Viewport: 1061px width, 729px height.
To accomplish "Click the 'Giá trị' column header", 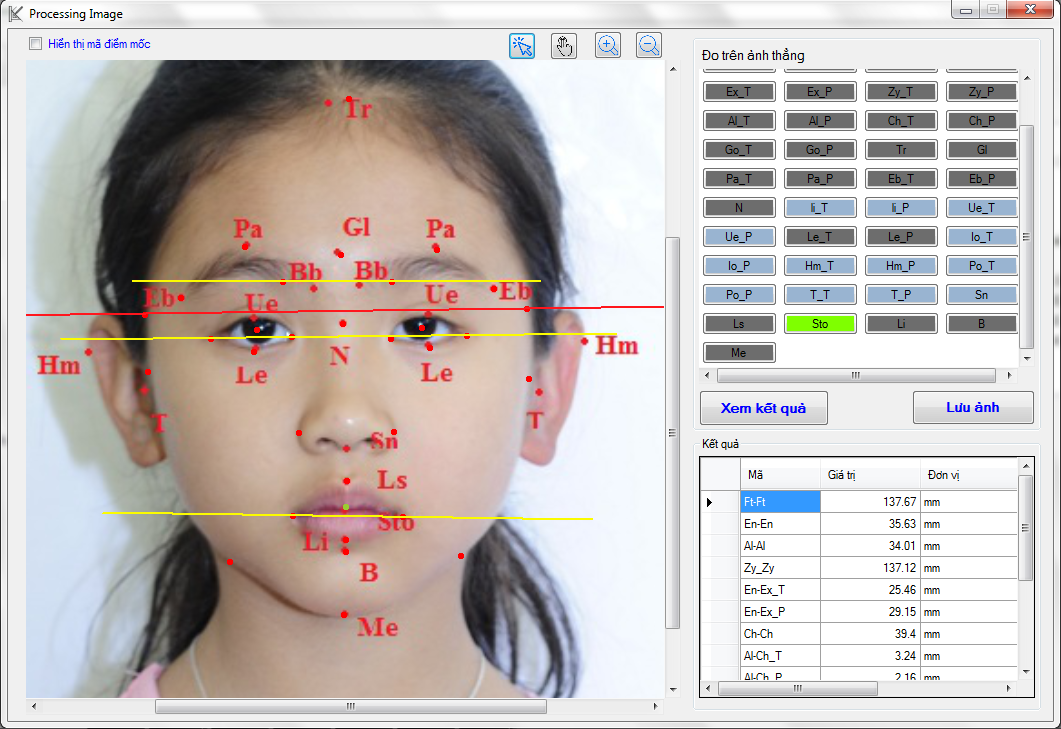I will pos(868,474).
